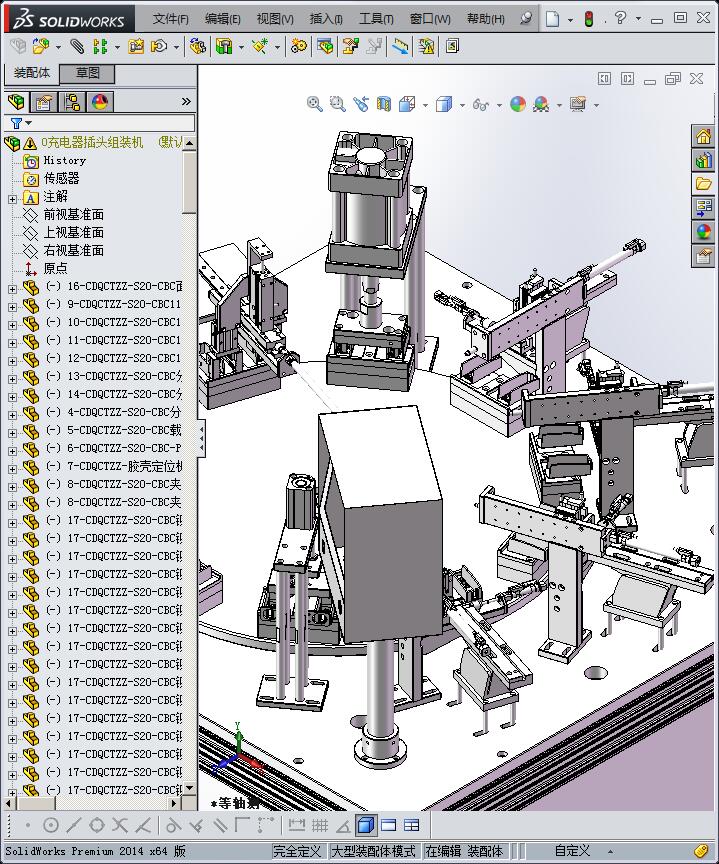Open the PropertyManager tab icon
The image size is (719, 864).
[44, 102]
